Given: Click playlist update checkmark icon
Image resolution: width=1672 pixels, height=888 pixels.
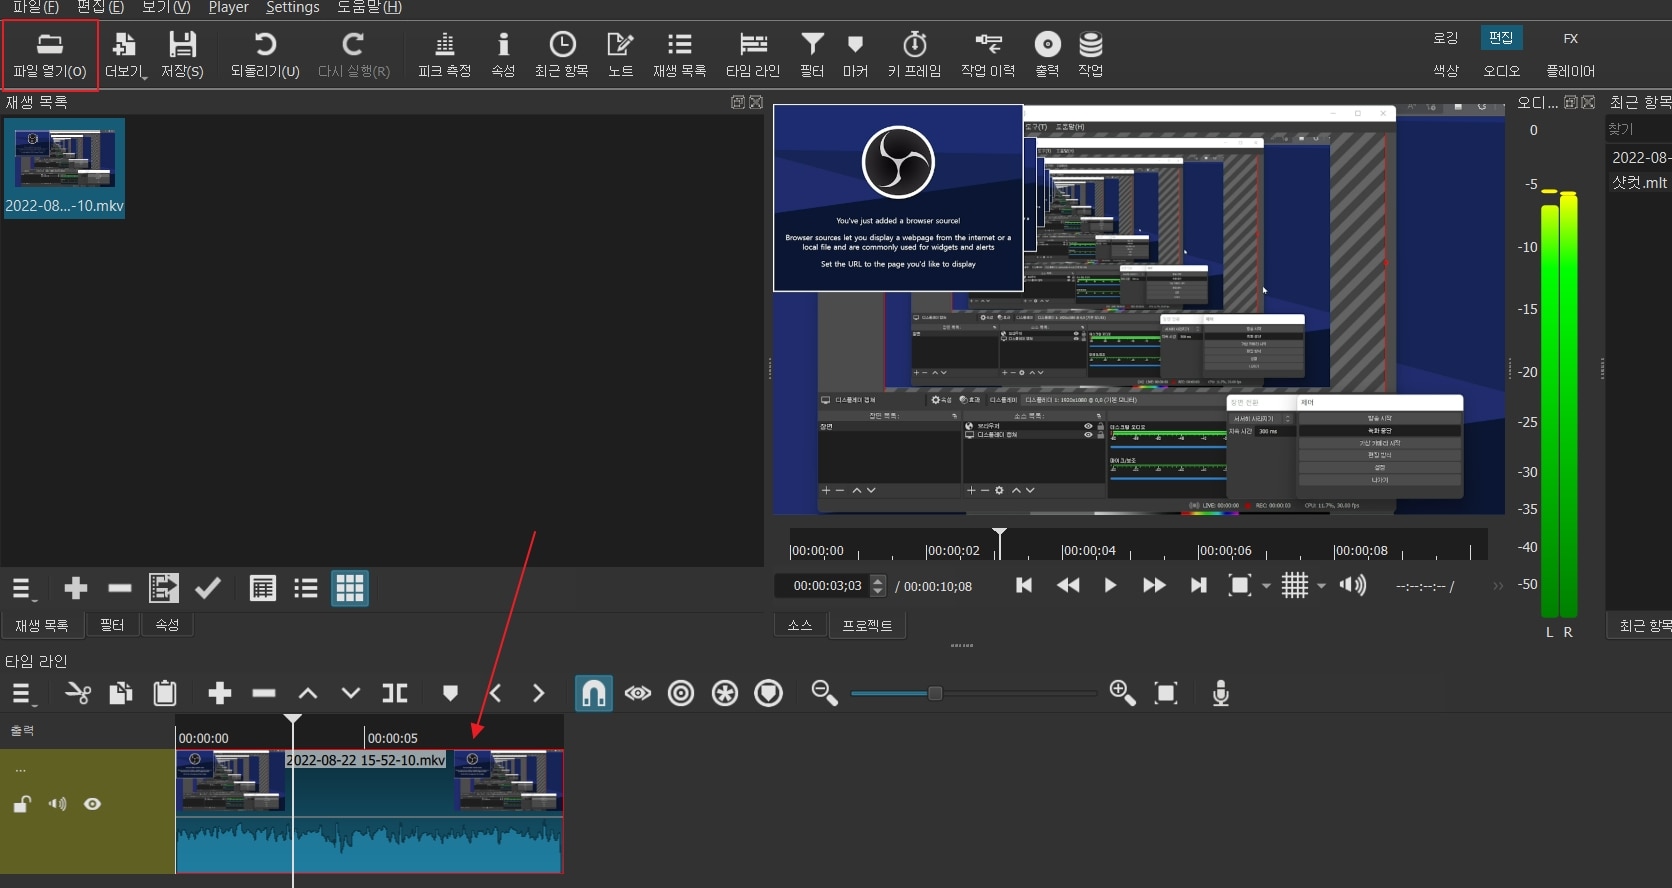Looking at the screenshot, I should point(207,589).
